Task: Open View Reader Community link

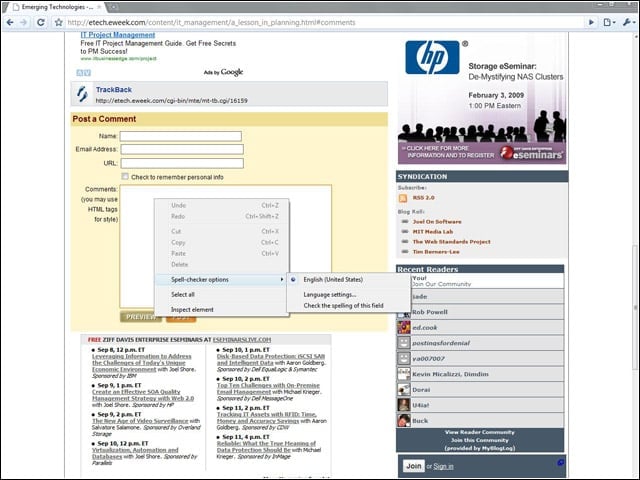Action: pyautogui.click(x=480, y=432)
